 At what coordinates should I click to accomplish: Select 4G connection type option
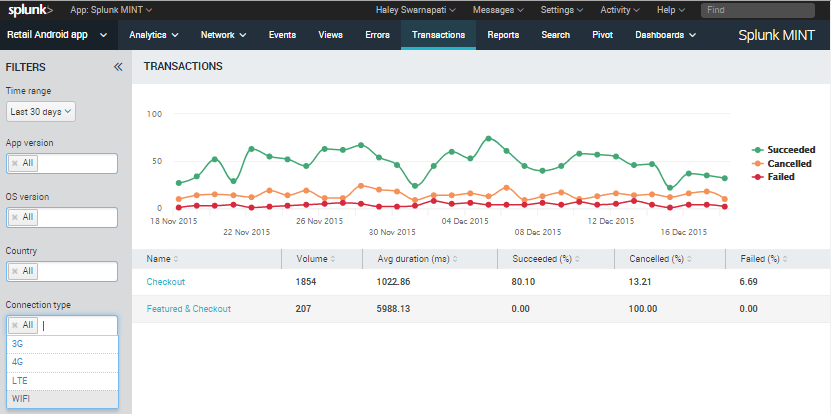tap(63, 362)
